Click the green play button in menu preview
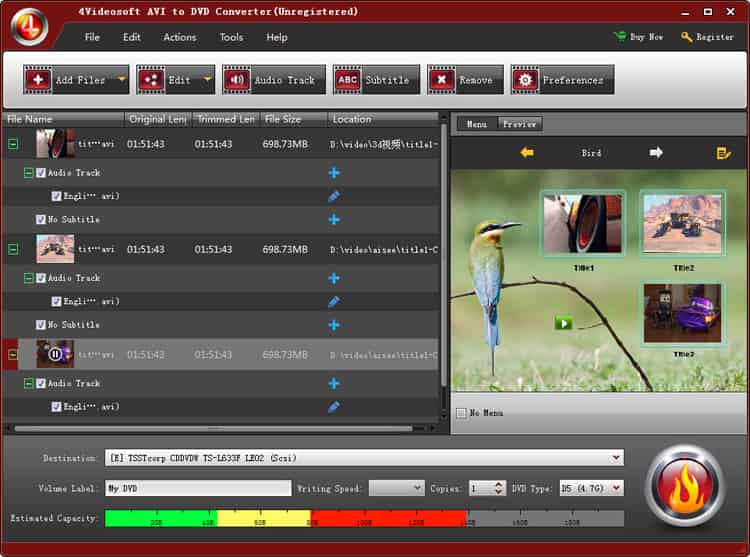The height and width of the screenshot is (557, 750). point(563,323)
